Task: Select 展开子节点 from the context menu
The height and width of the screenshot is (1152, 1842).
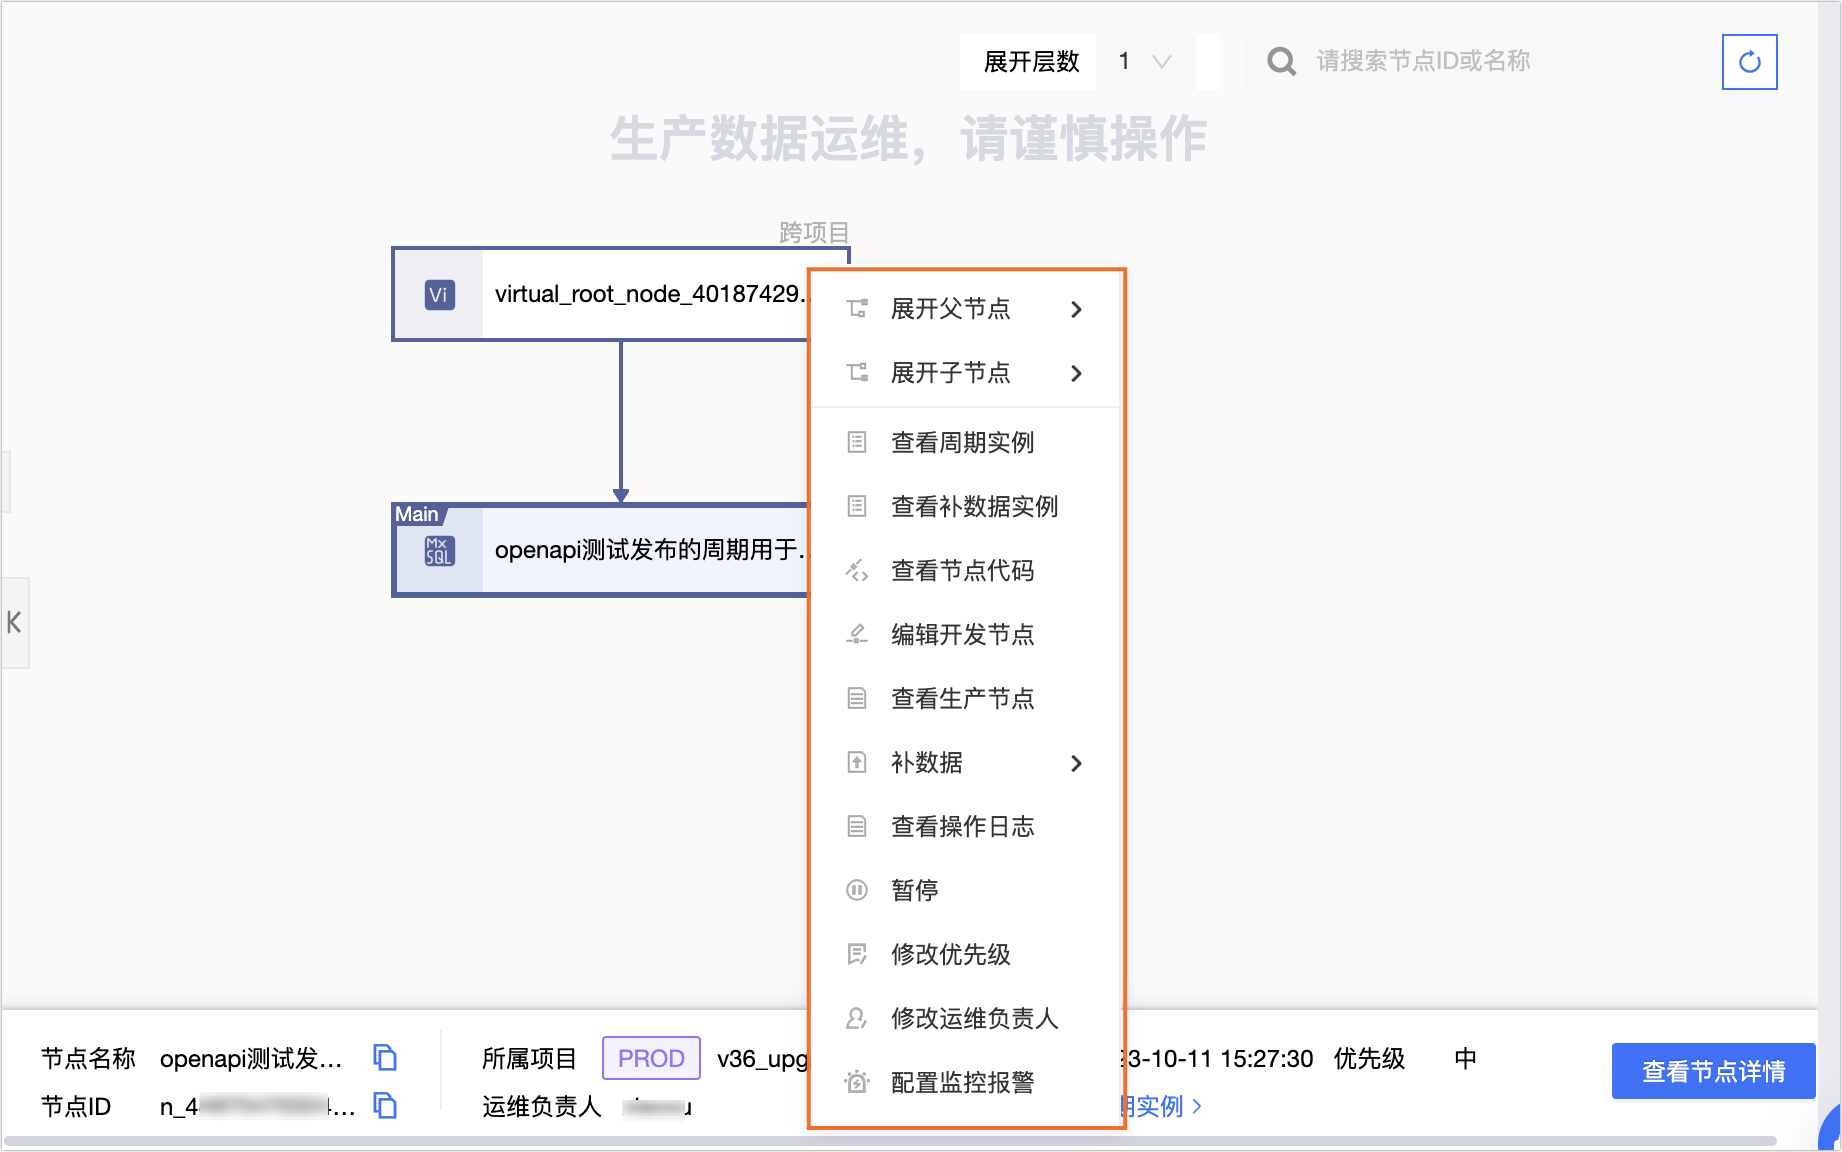Action: click(966, 373)
